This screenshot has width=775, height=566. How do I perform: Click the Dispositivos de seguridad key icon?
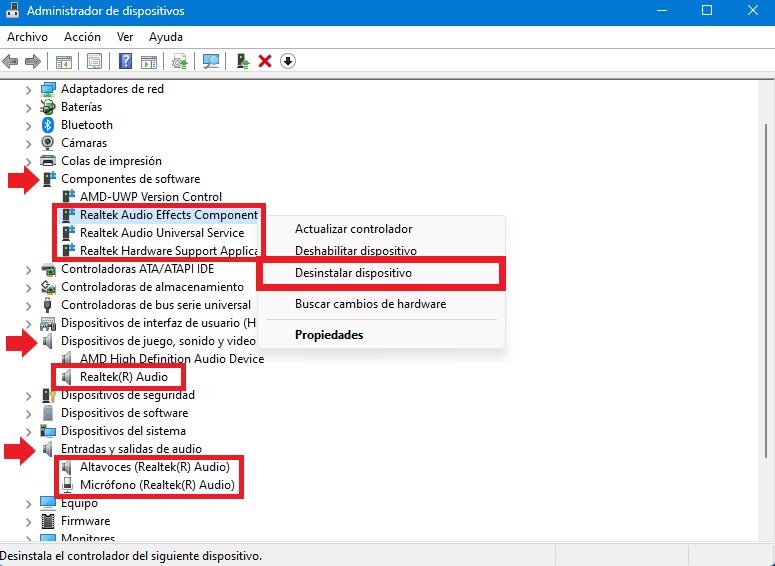coord(48,395)
